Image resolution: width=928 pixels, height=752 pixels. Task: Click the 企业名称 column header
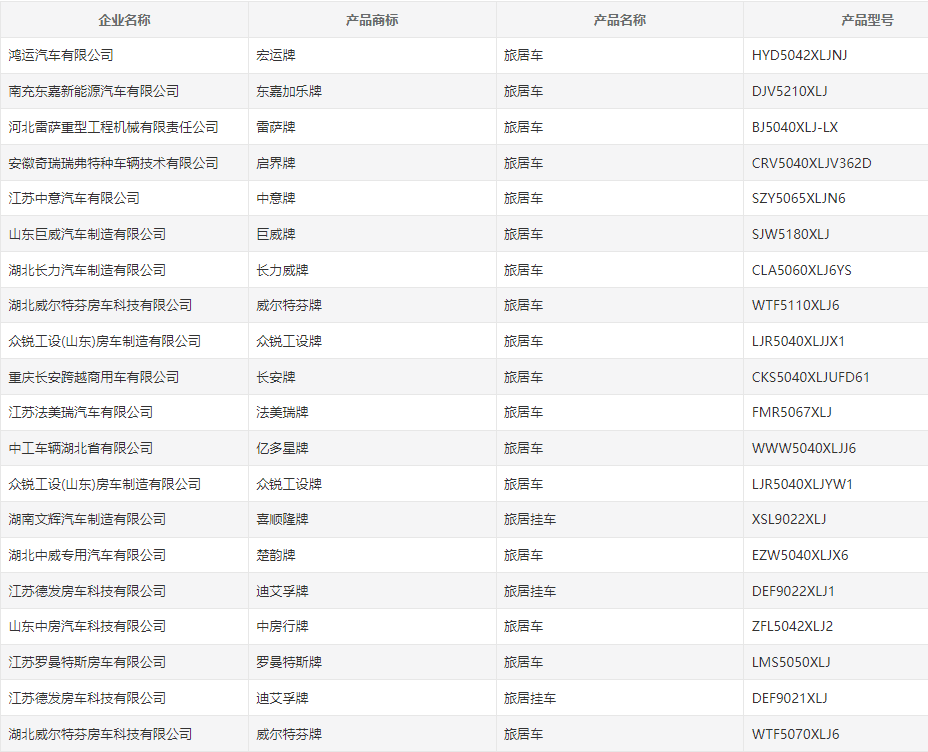(x=124, y=20)
